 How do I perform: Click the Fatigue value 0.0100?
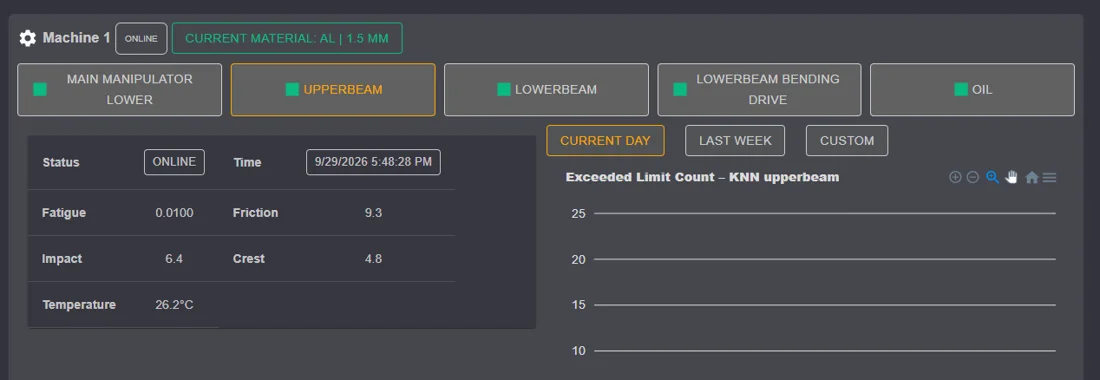174,212
